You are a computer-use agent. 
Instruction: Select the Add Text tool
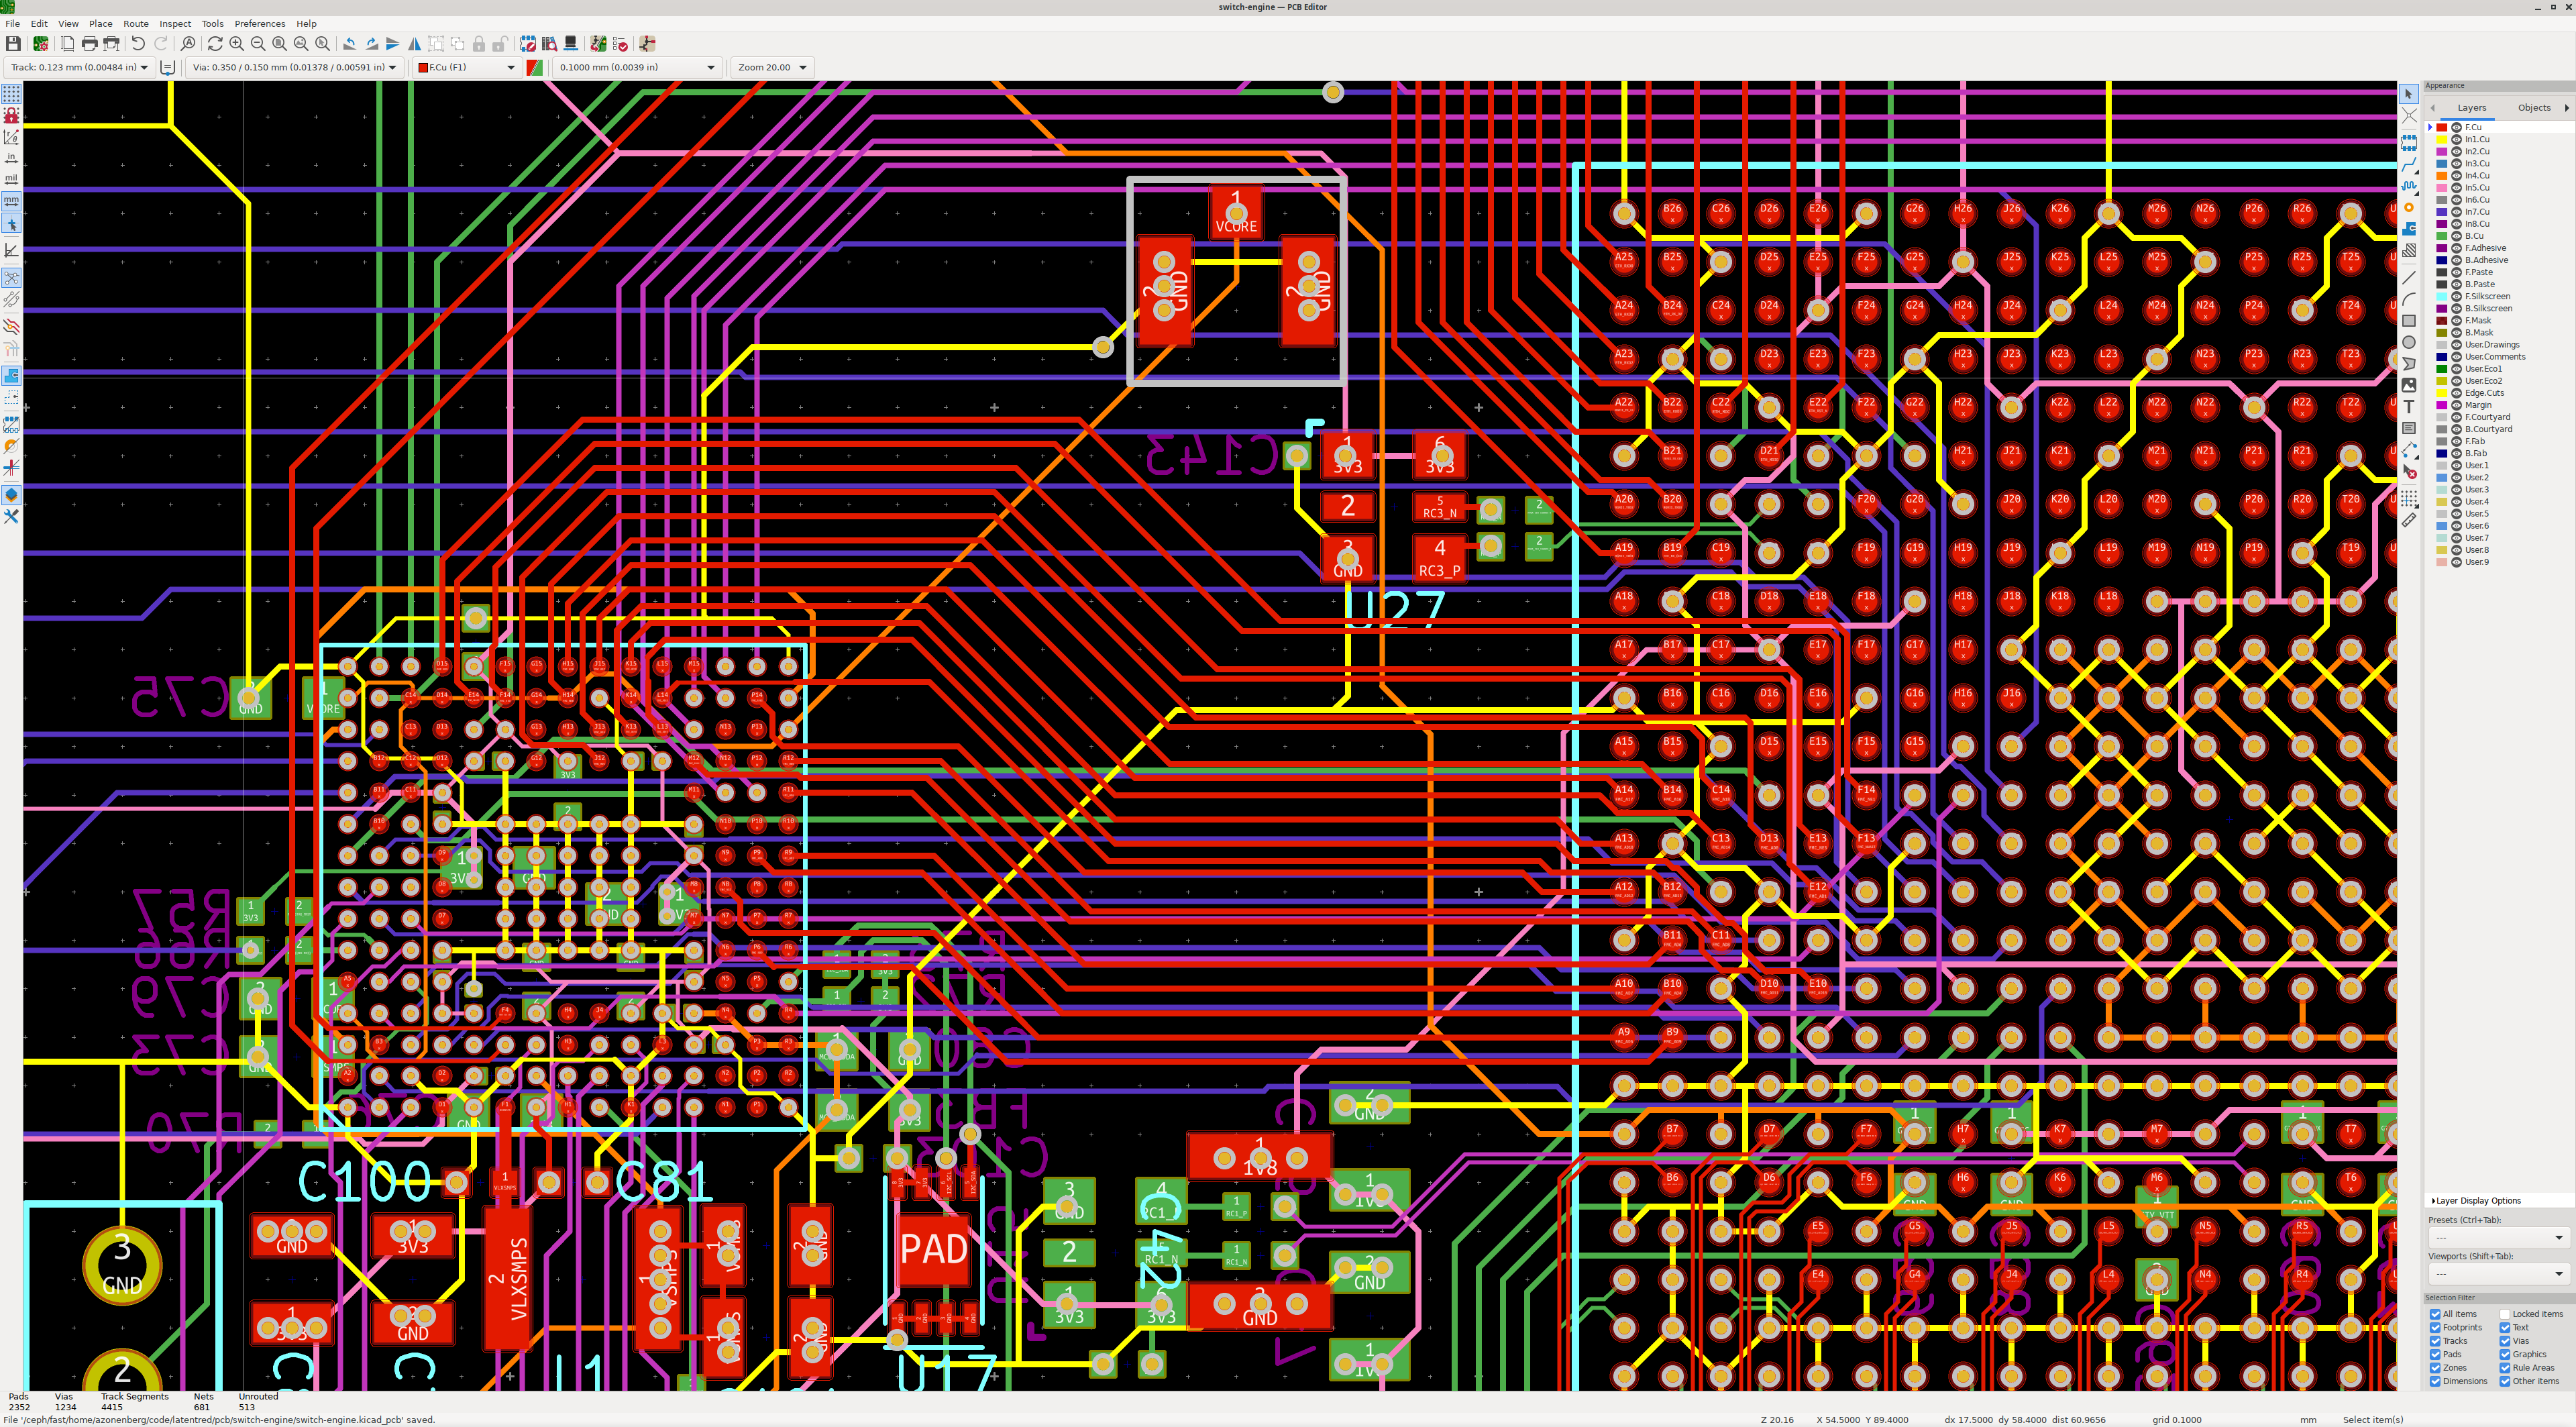pos(2409,407)
